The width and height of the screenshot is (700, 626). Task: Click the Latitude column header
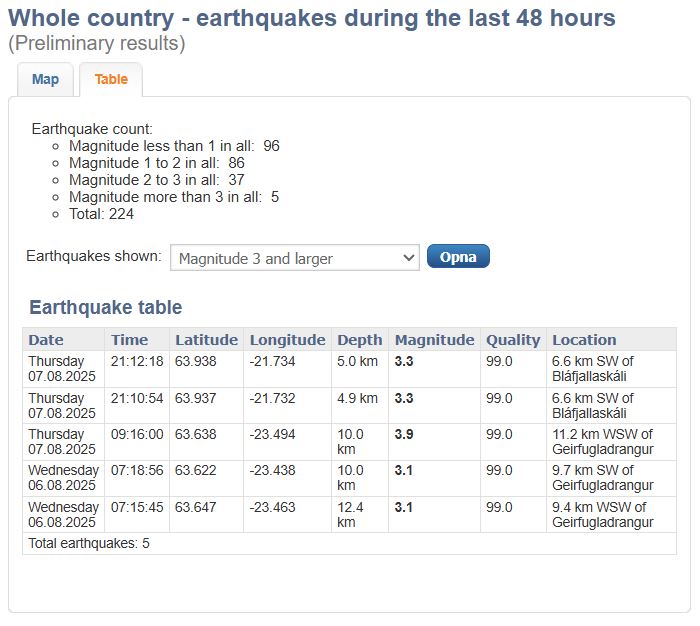[206, 340]
